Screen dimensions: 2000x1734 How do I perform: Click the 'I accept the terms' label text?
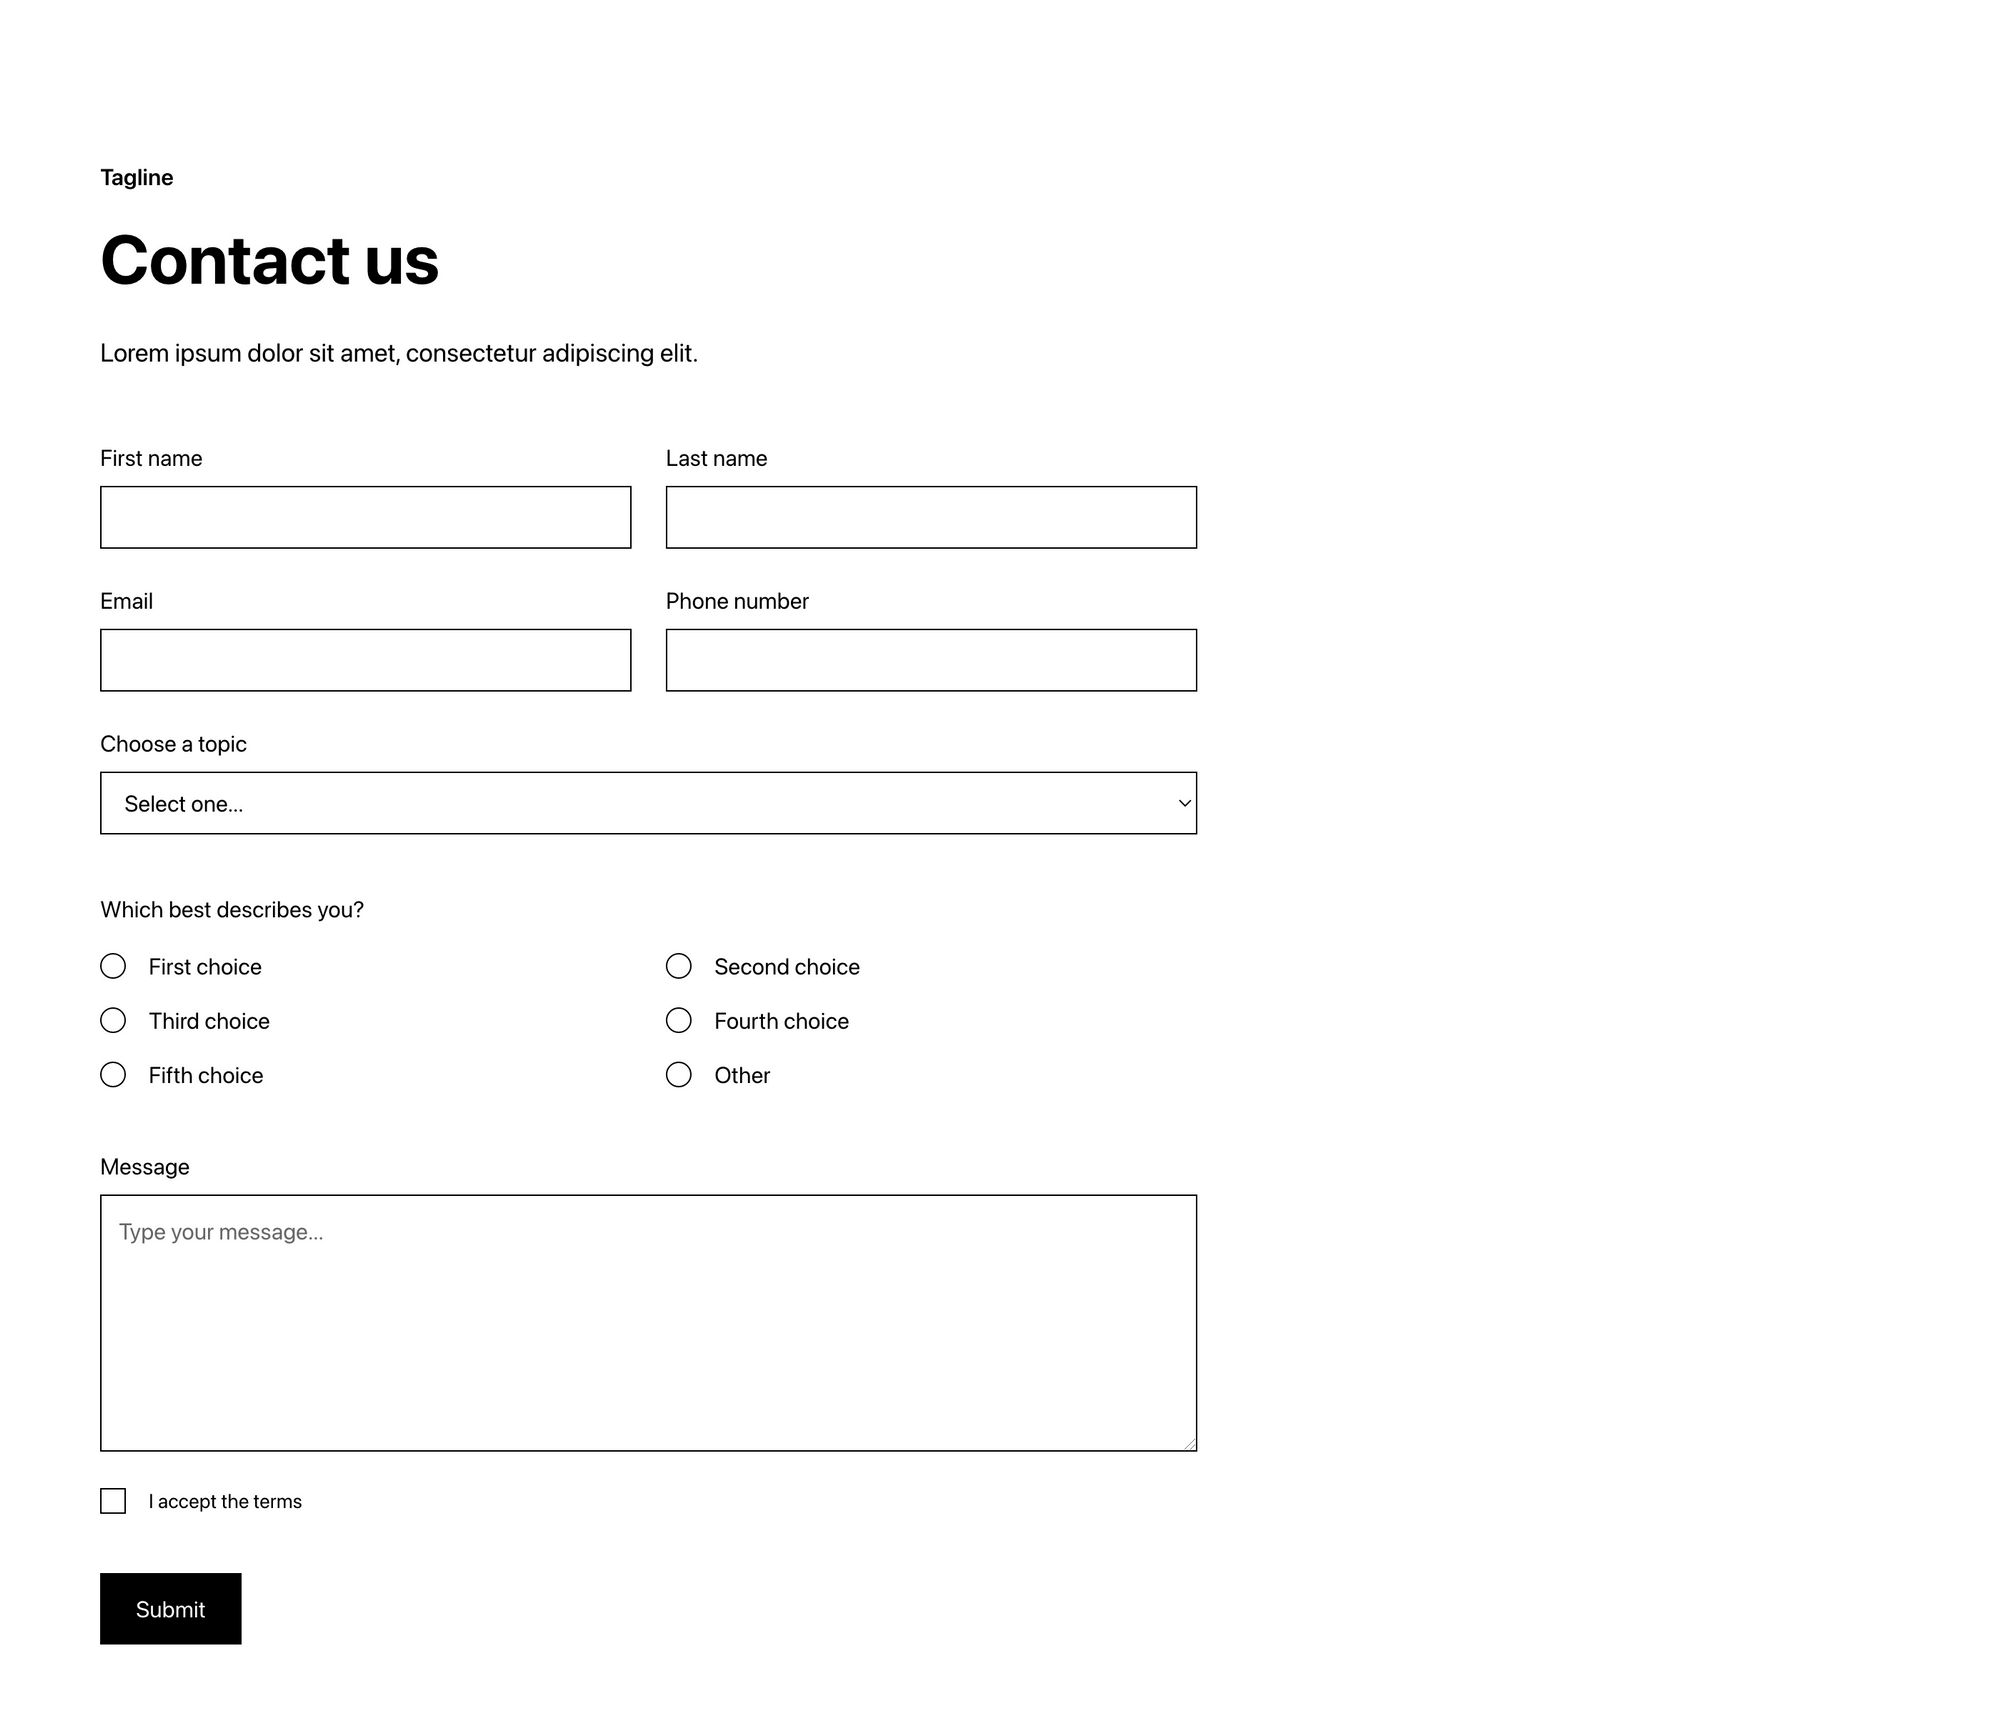pos(225,1502)
